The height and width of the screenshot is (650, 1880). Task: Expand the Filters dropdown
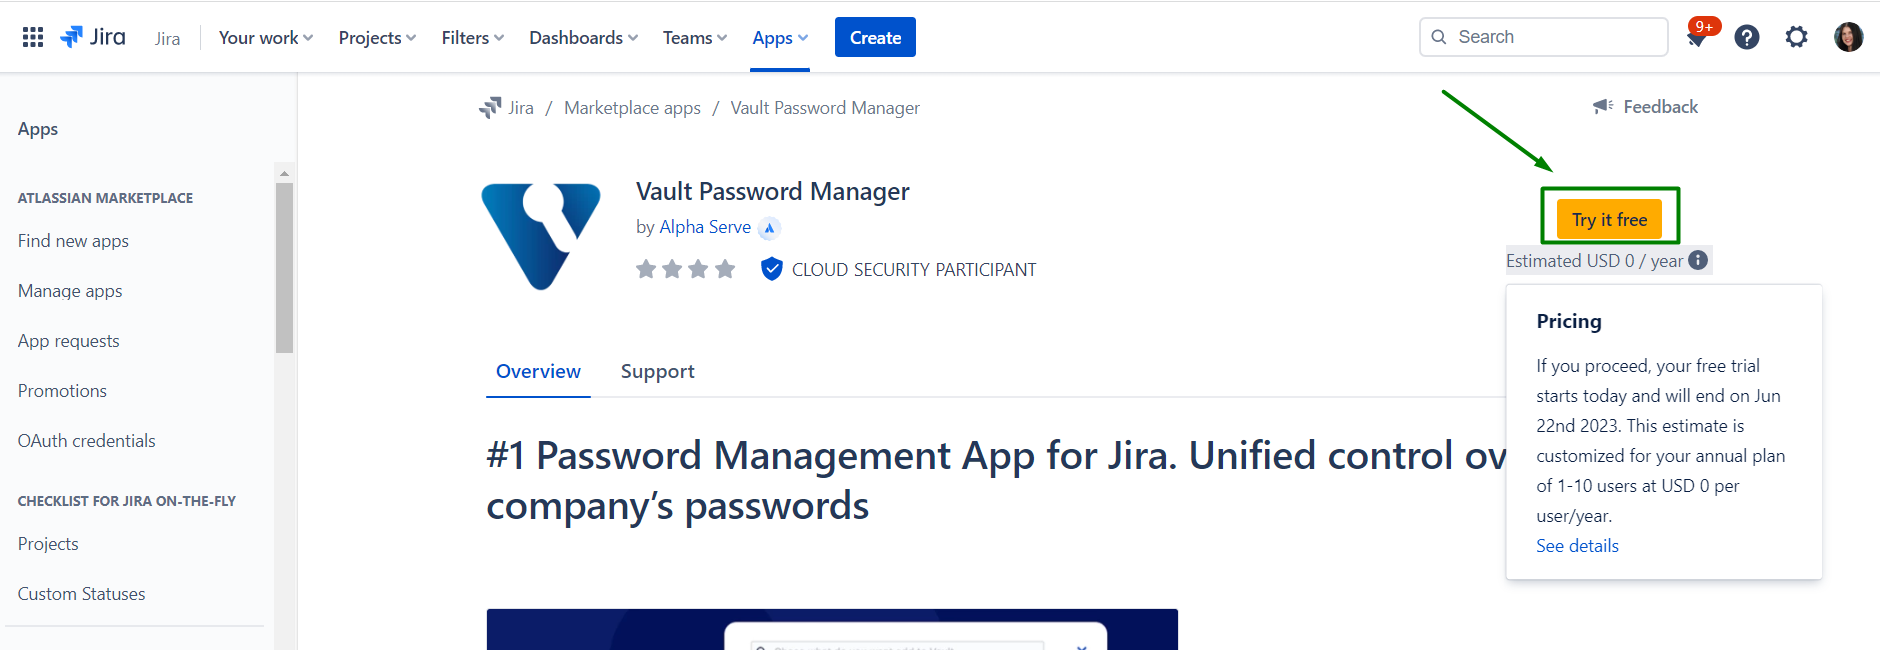coord(473,37)
